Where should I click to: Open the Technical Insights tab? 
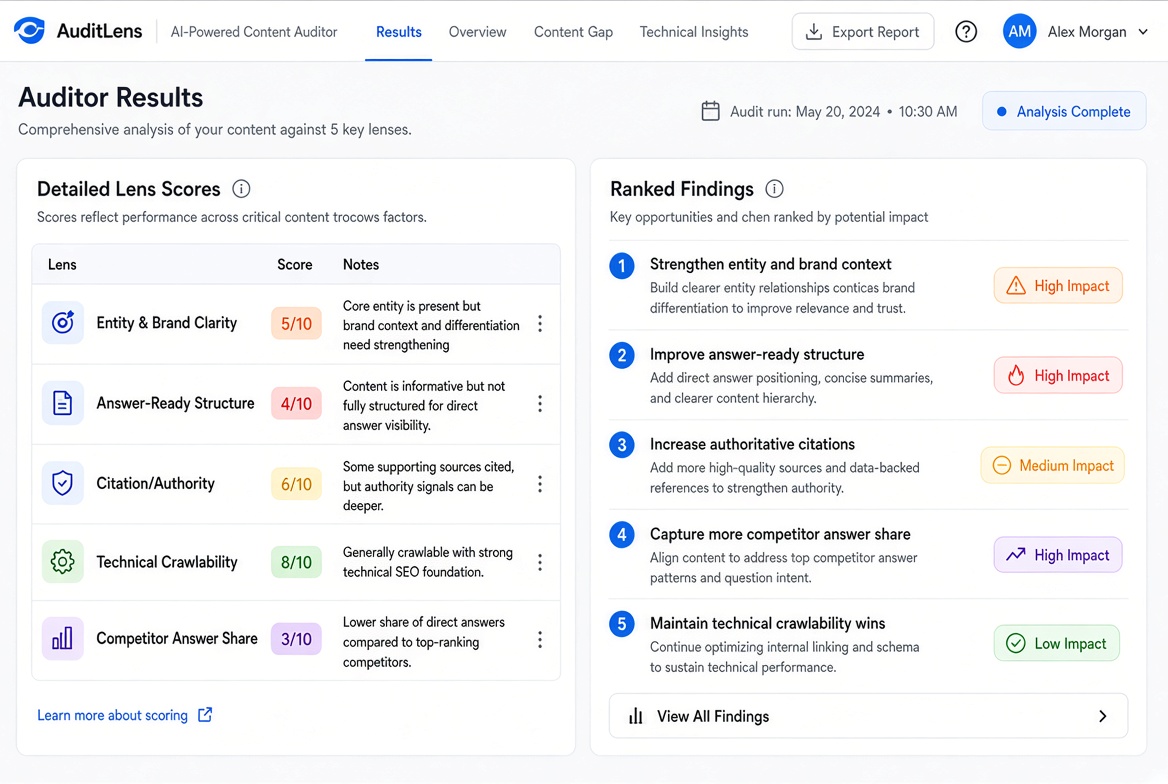[x=694, y=32]
